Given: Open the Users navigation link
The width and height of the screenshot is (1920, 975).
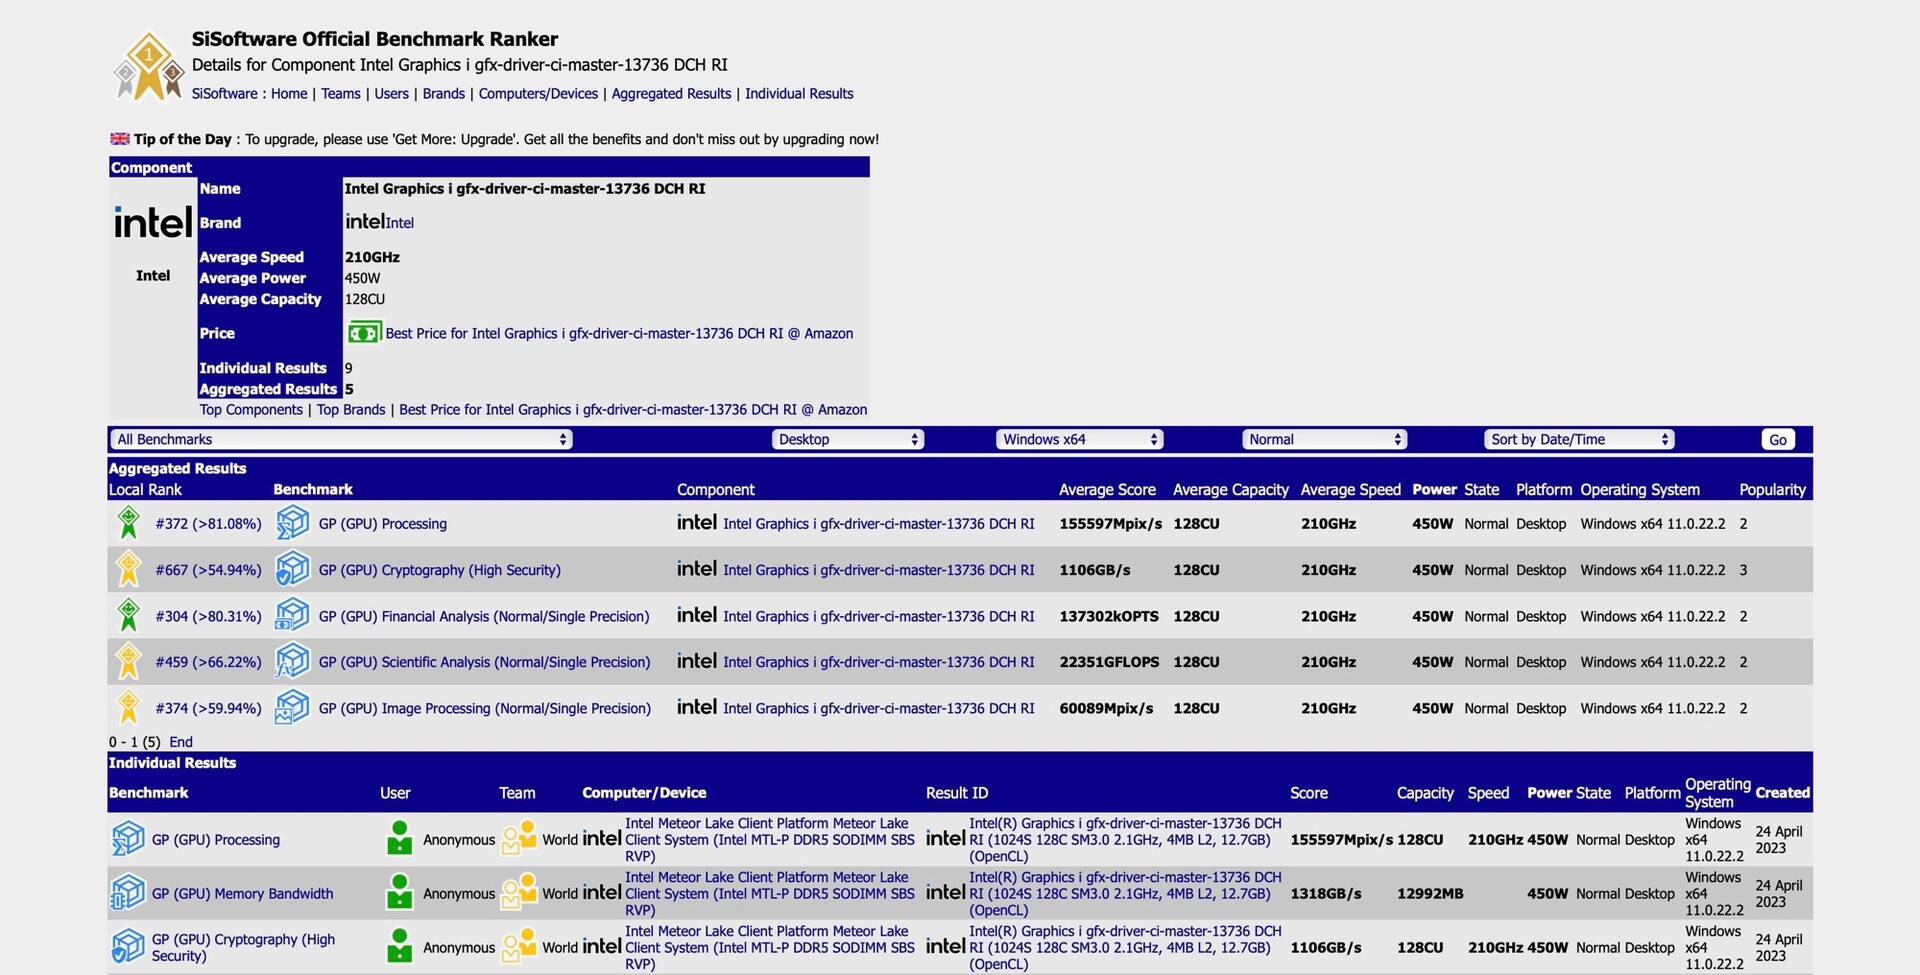Looking at the screenshot, I should (x=391, y=93).
